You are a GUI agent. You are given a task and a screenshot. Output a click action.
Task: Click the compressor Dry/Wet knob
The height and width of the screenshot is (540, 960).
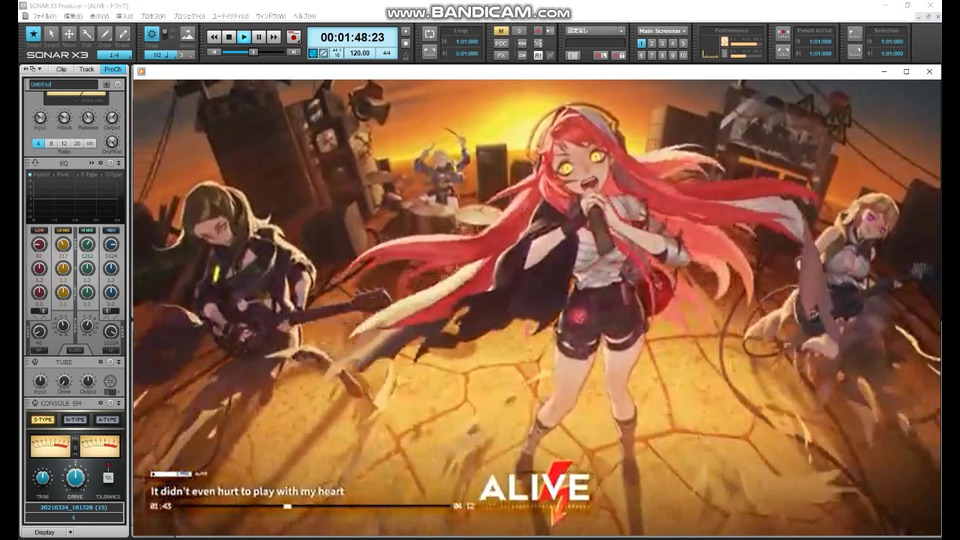(x=111, y=142)
